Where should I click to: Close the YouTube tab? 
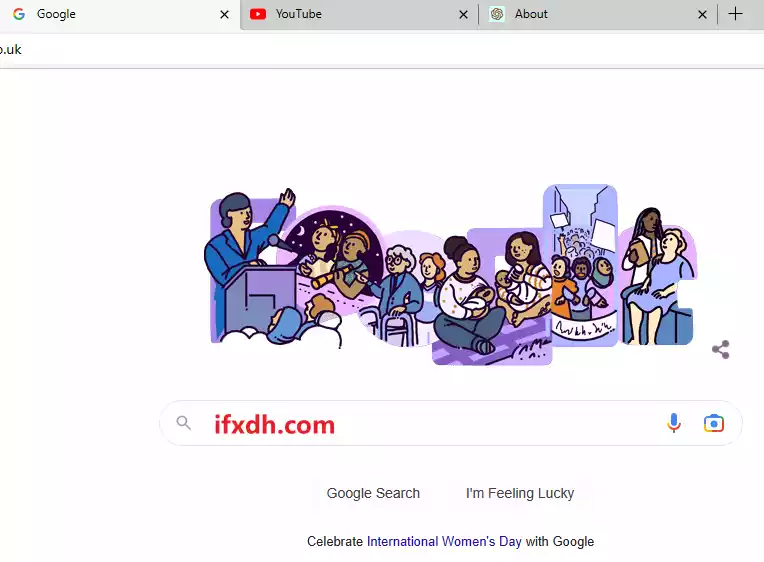point(463,15)
